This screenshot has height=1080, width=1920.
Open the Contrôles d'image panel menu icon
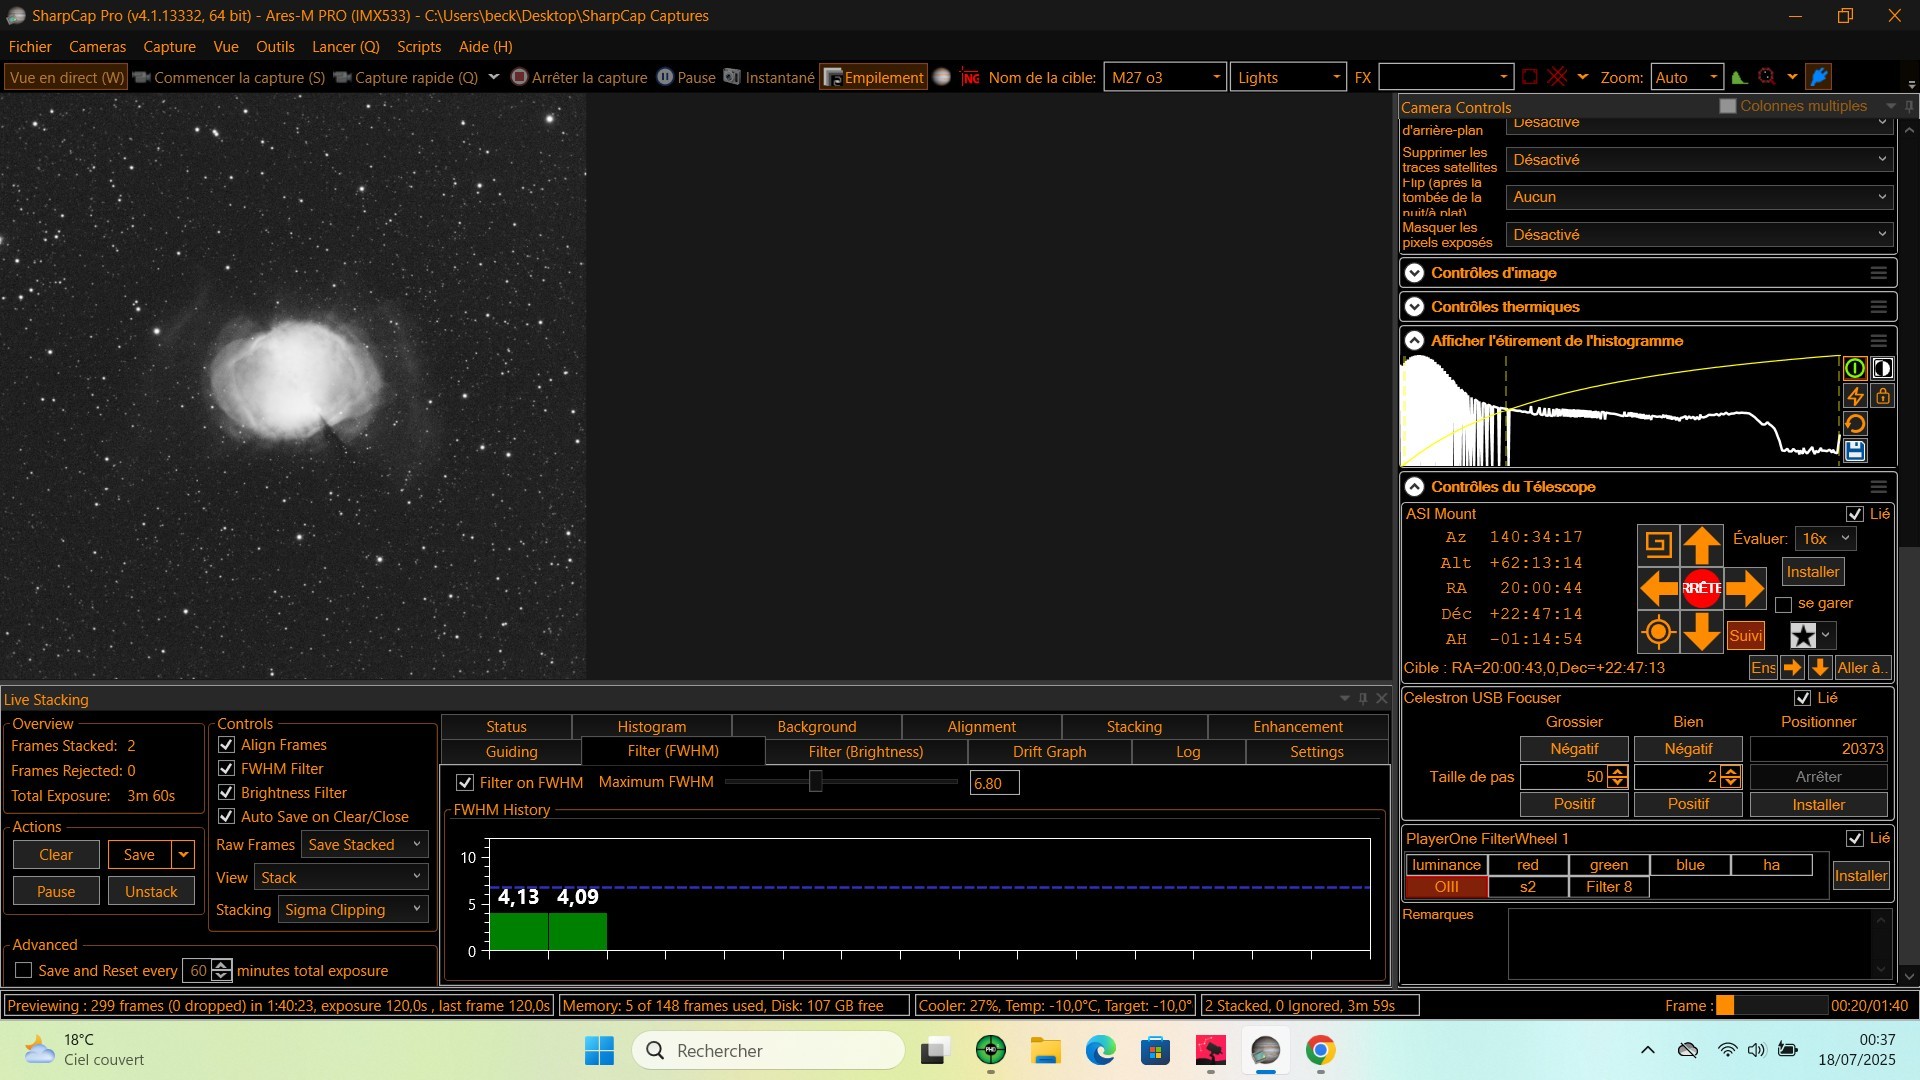[1879, 273]
